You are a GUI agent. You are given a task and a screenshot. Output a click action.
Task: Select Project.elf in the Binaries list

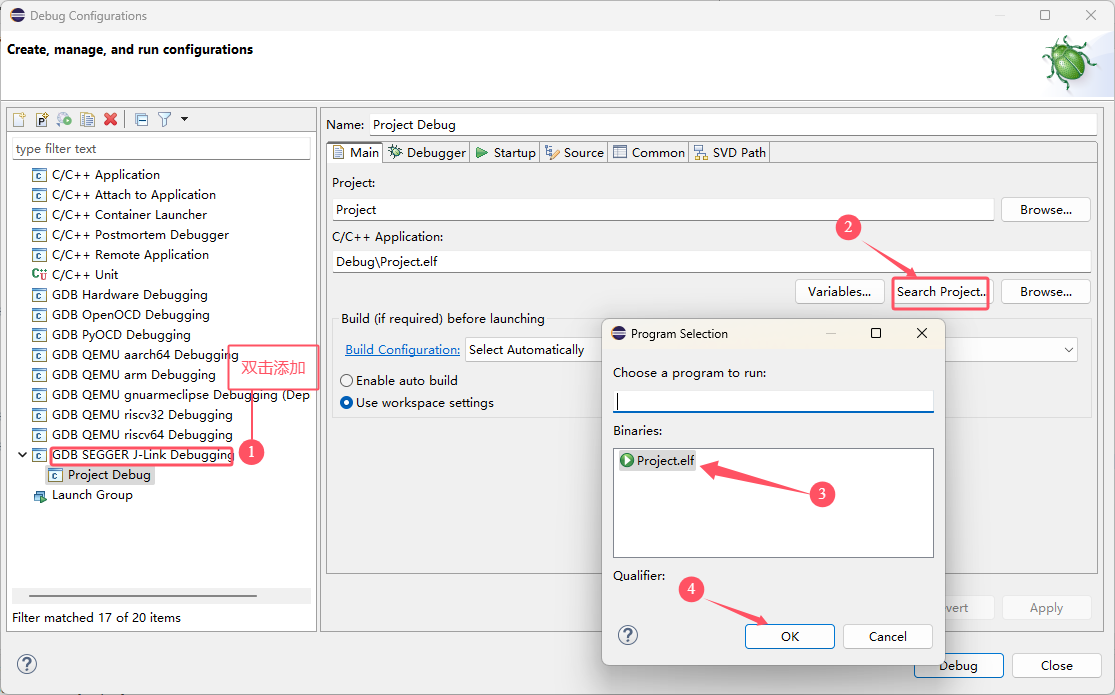(657, 461)
